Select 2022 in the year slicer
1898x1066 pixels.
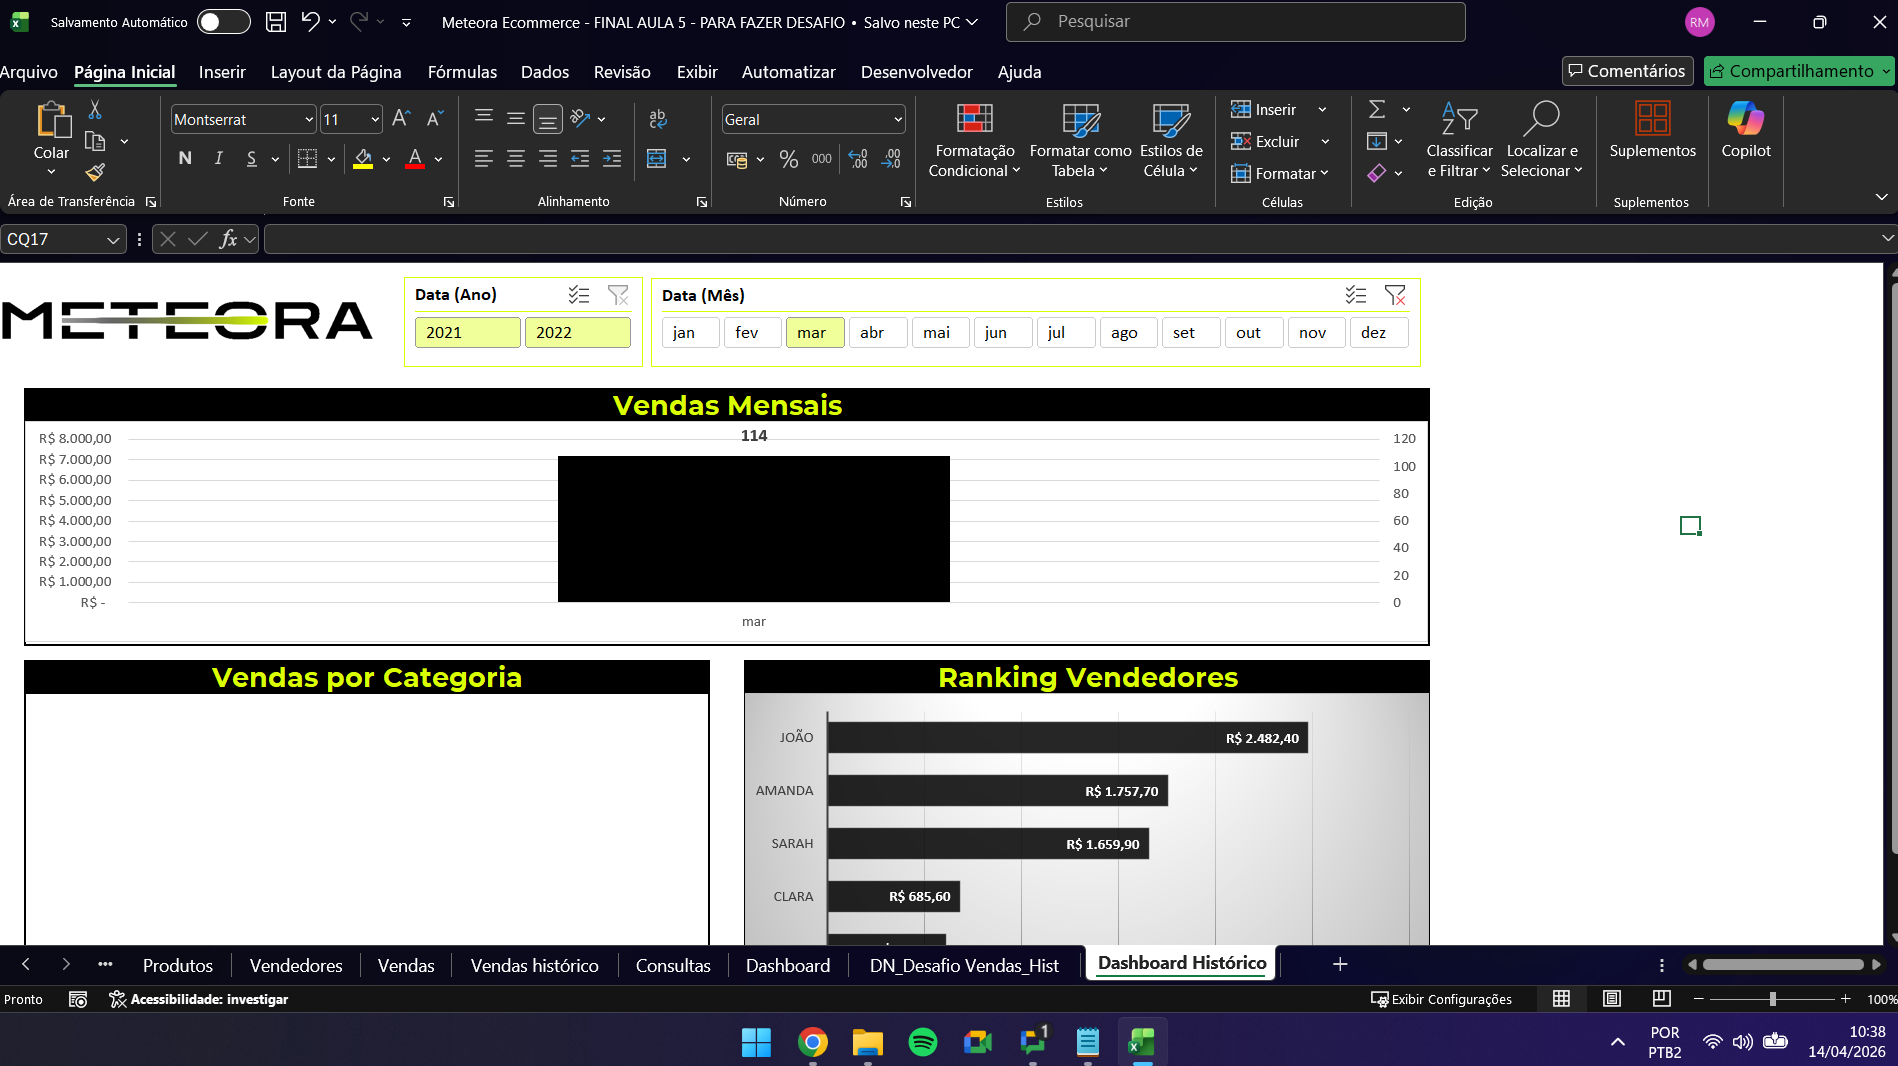(578, 333)
